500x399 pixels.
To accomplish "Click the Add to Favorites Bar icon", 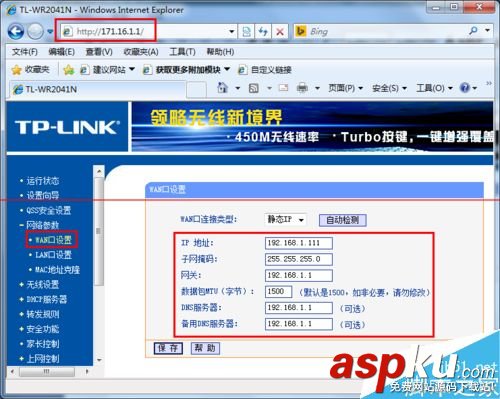I will click(69, 70).
